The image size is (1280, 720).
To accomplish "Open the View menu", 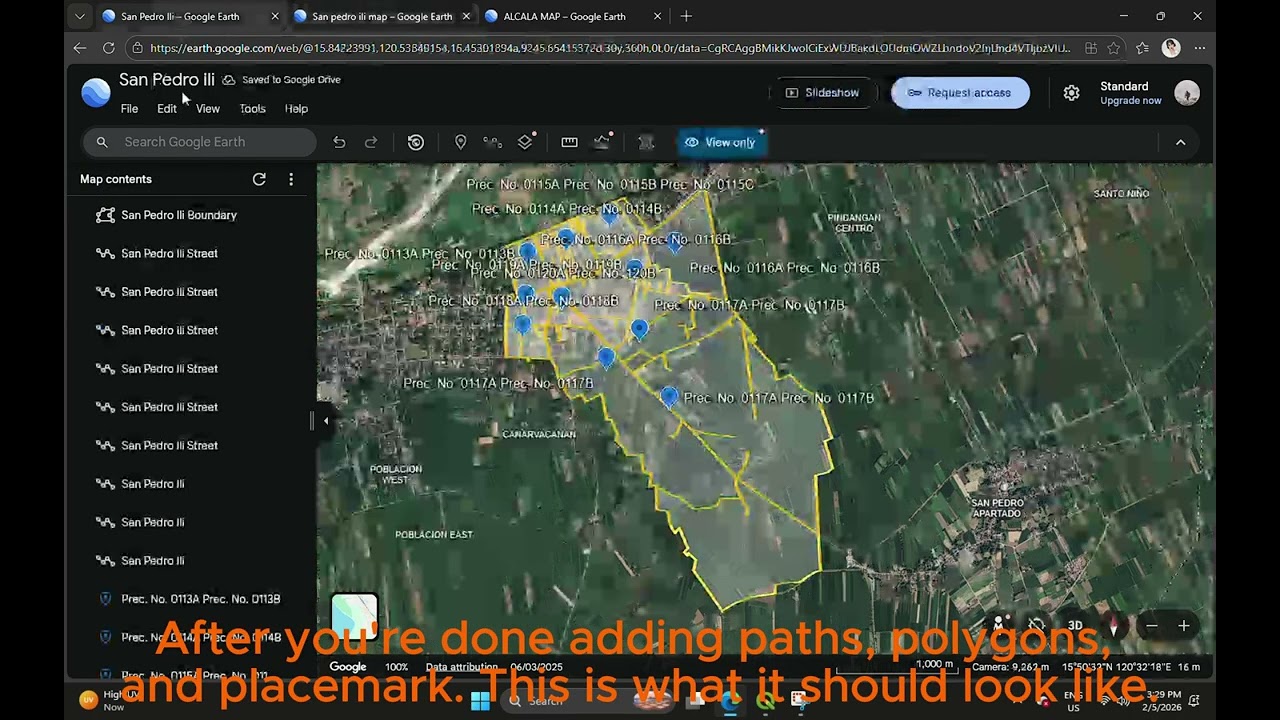I will click(207, 109).
